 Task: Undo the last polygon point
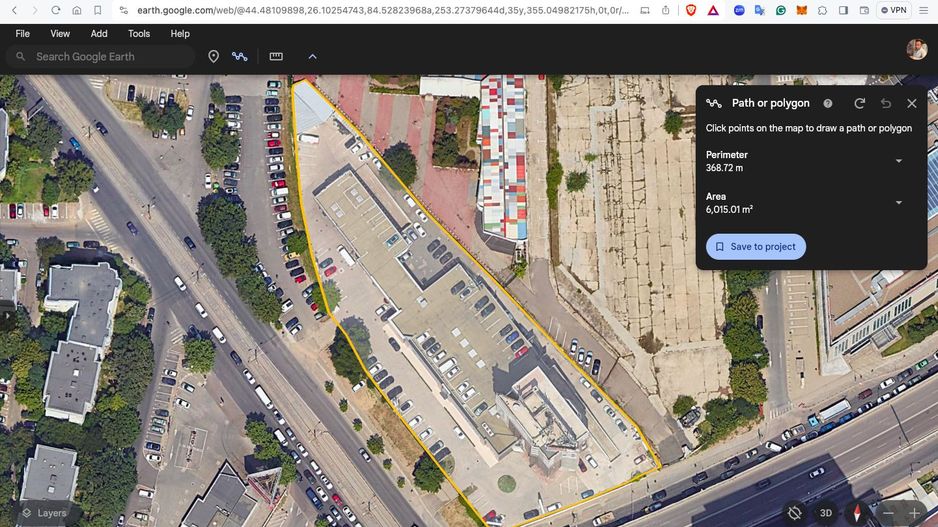886,103
